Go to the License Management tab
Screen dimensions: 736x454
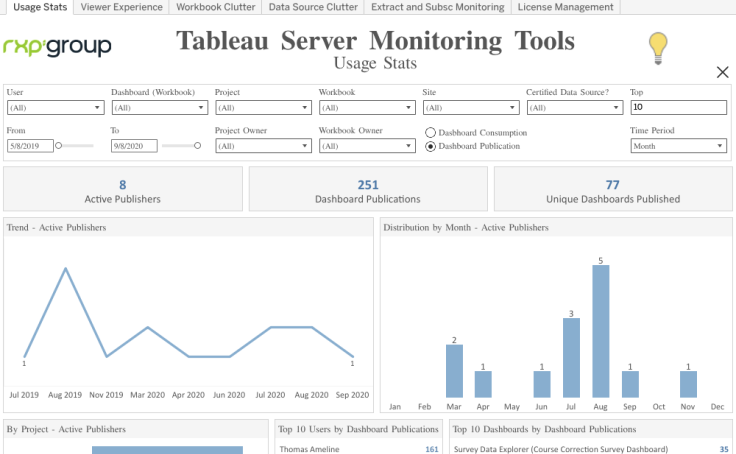point(566,7)
